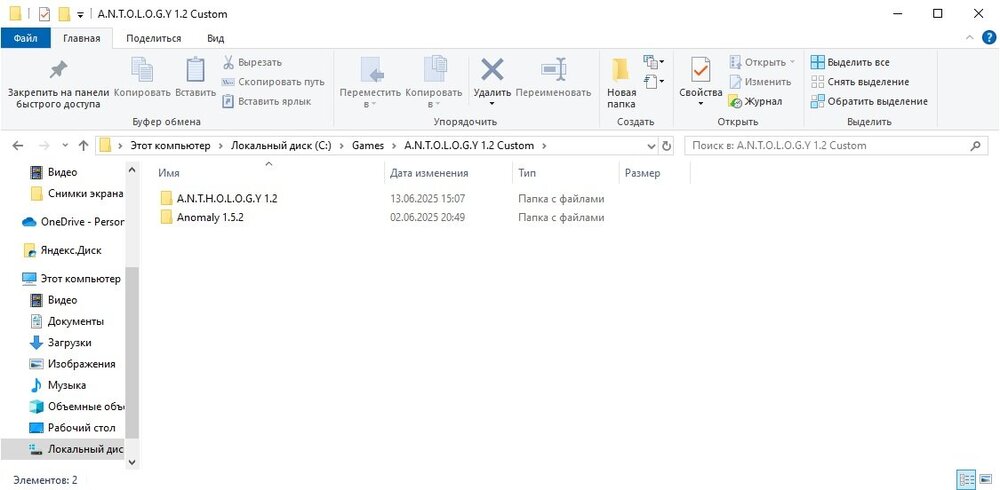This screenshot has width=1000, height=490.
Task: Switch to the Вид (View) ribbon tab
Action: tap(215, 38)
